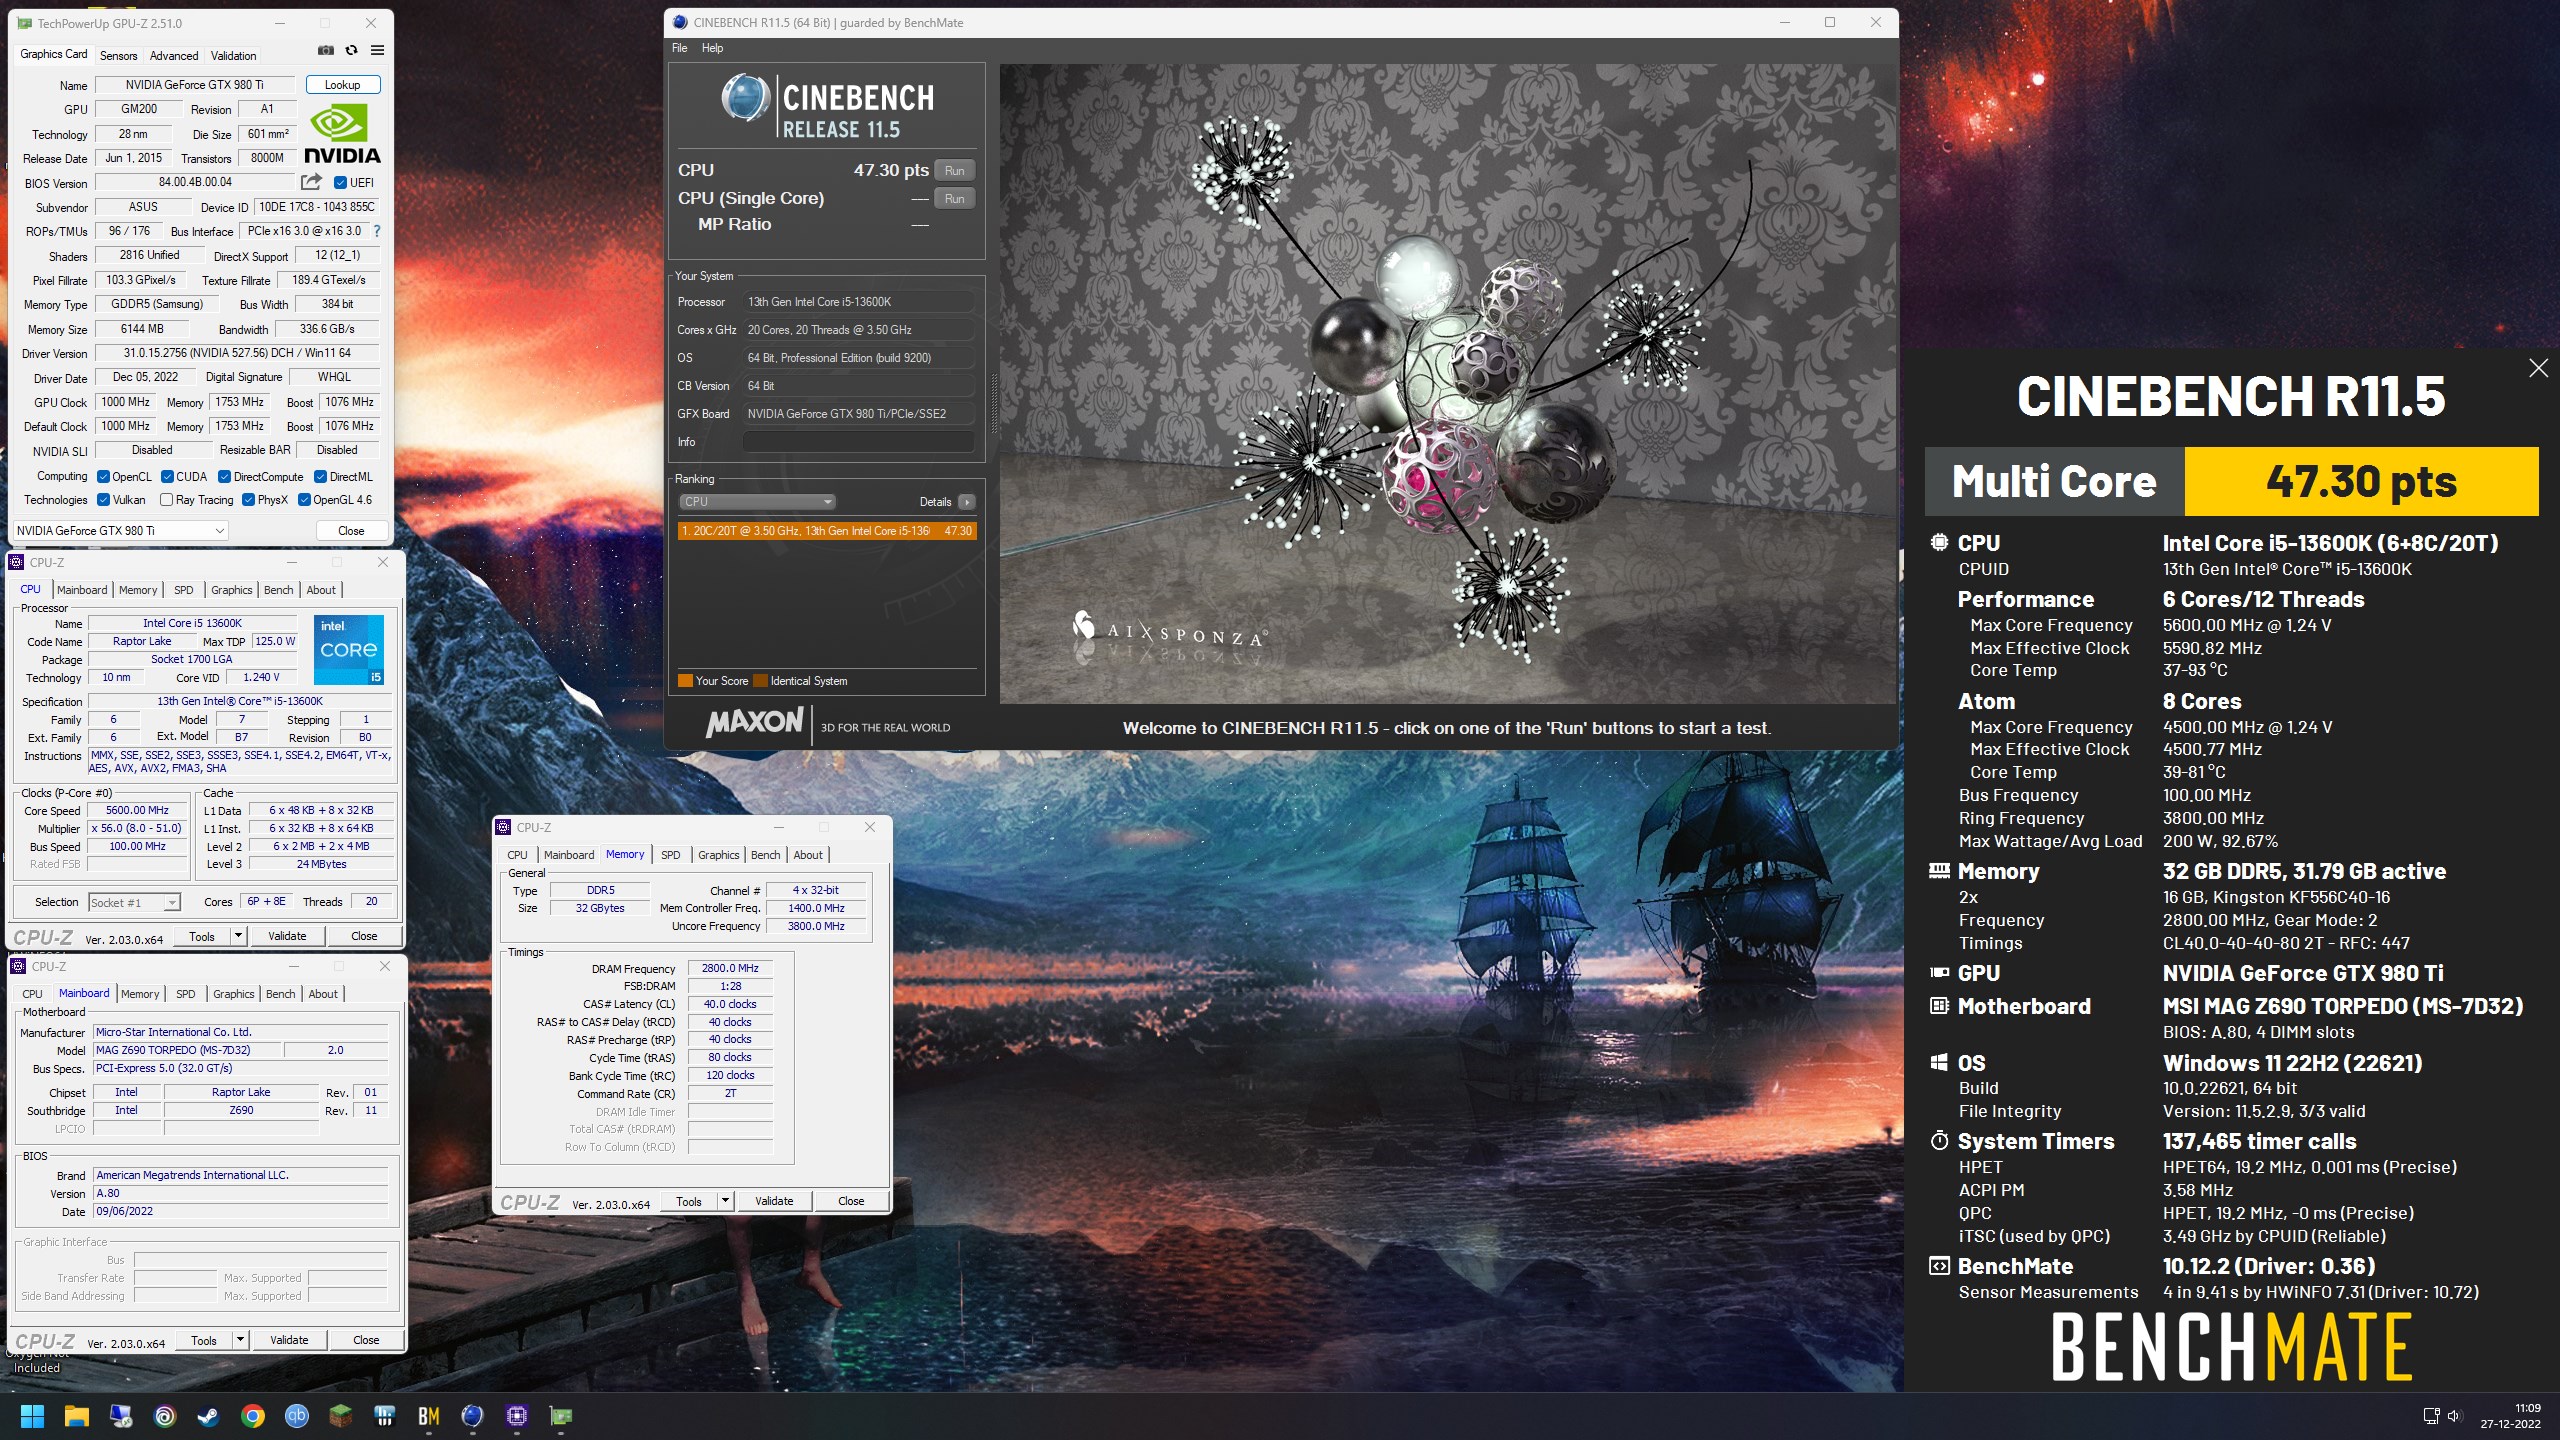Click the GPU-Z refresh icon

click(351, 50)
